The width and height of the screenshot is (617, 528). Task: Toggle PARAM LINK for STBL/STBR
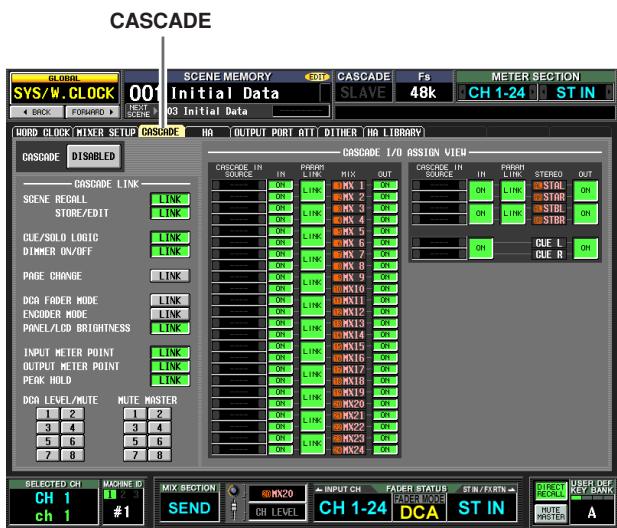pyautogui.click(x=513, y=214)
